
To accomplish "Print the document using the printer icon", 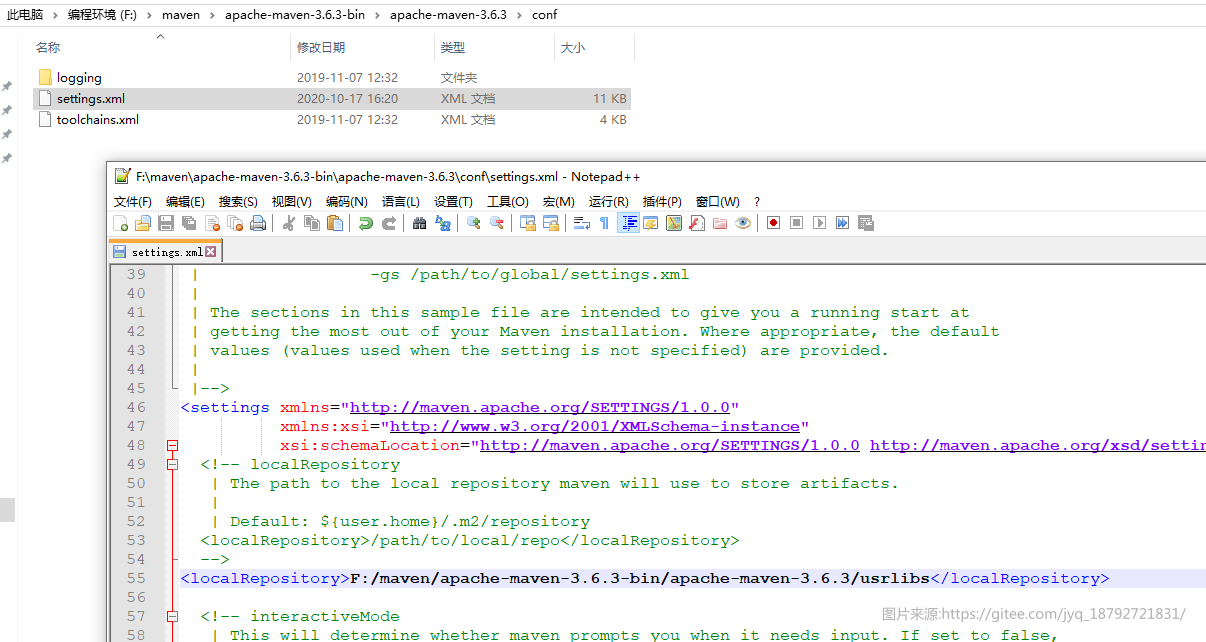I will [258, 223].
